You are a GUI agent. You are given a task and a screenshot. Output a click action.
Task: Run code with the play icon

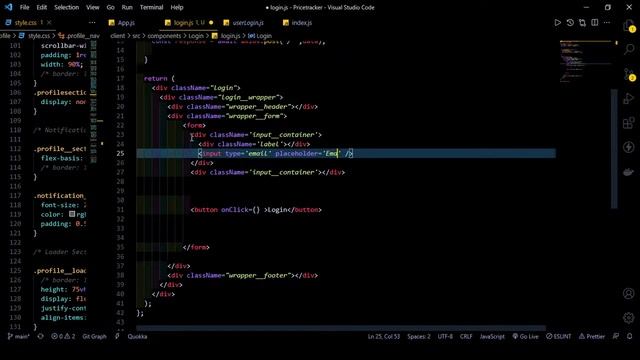click(x=557, y=23)
